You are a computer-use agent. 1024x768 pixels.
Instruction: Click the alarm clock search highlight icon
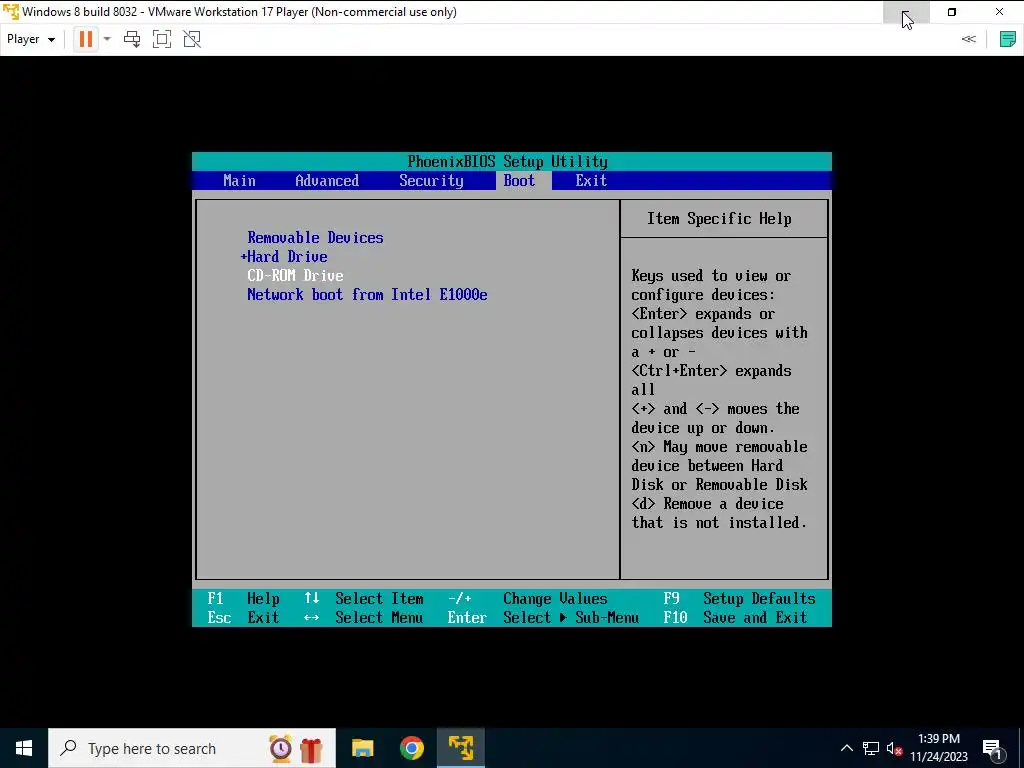(x=281, y=748)
